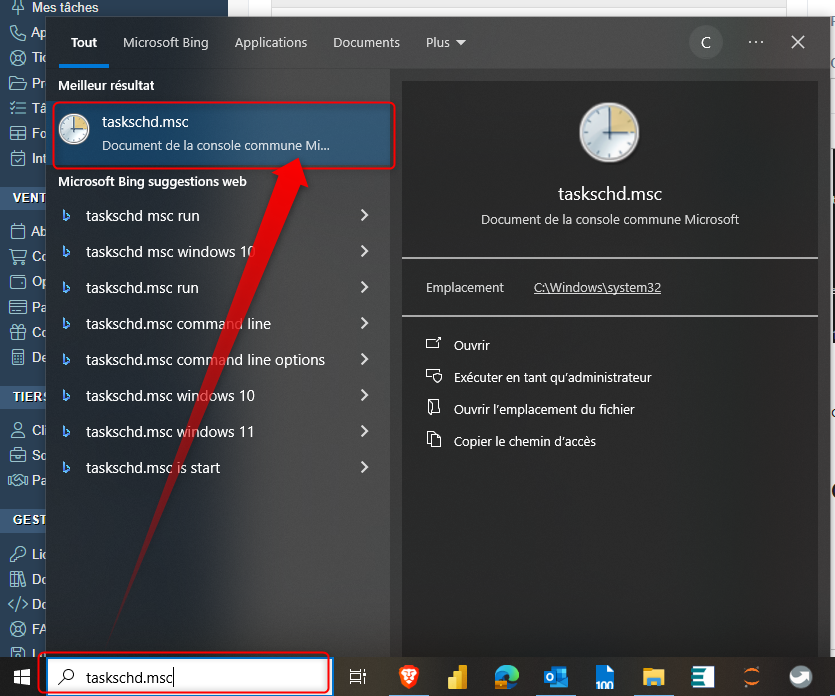Screen dimensions: 835x696
Task: Open Microsoft Edge from the taskbar
Action: click(x=506, y=677)
